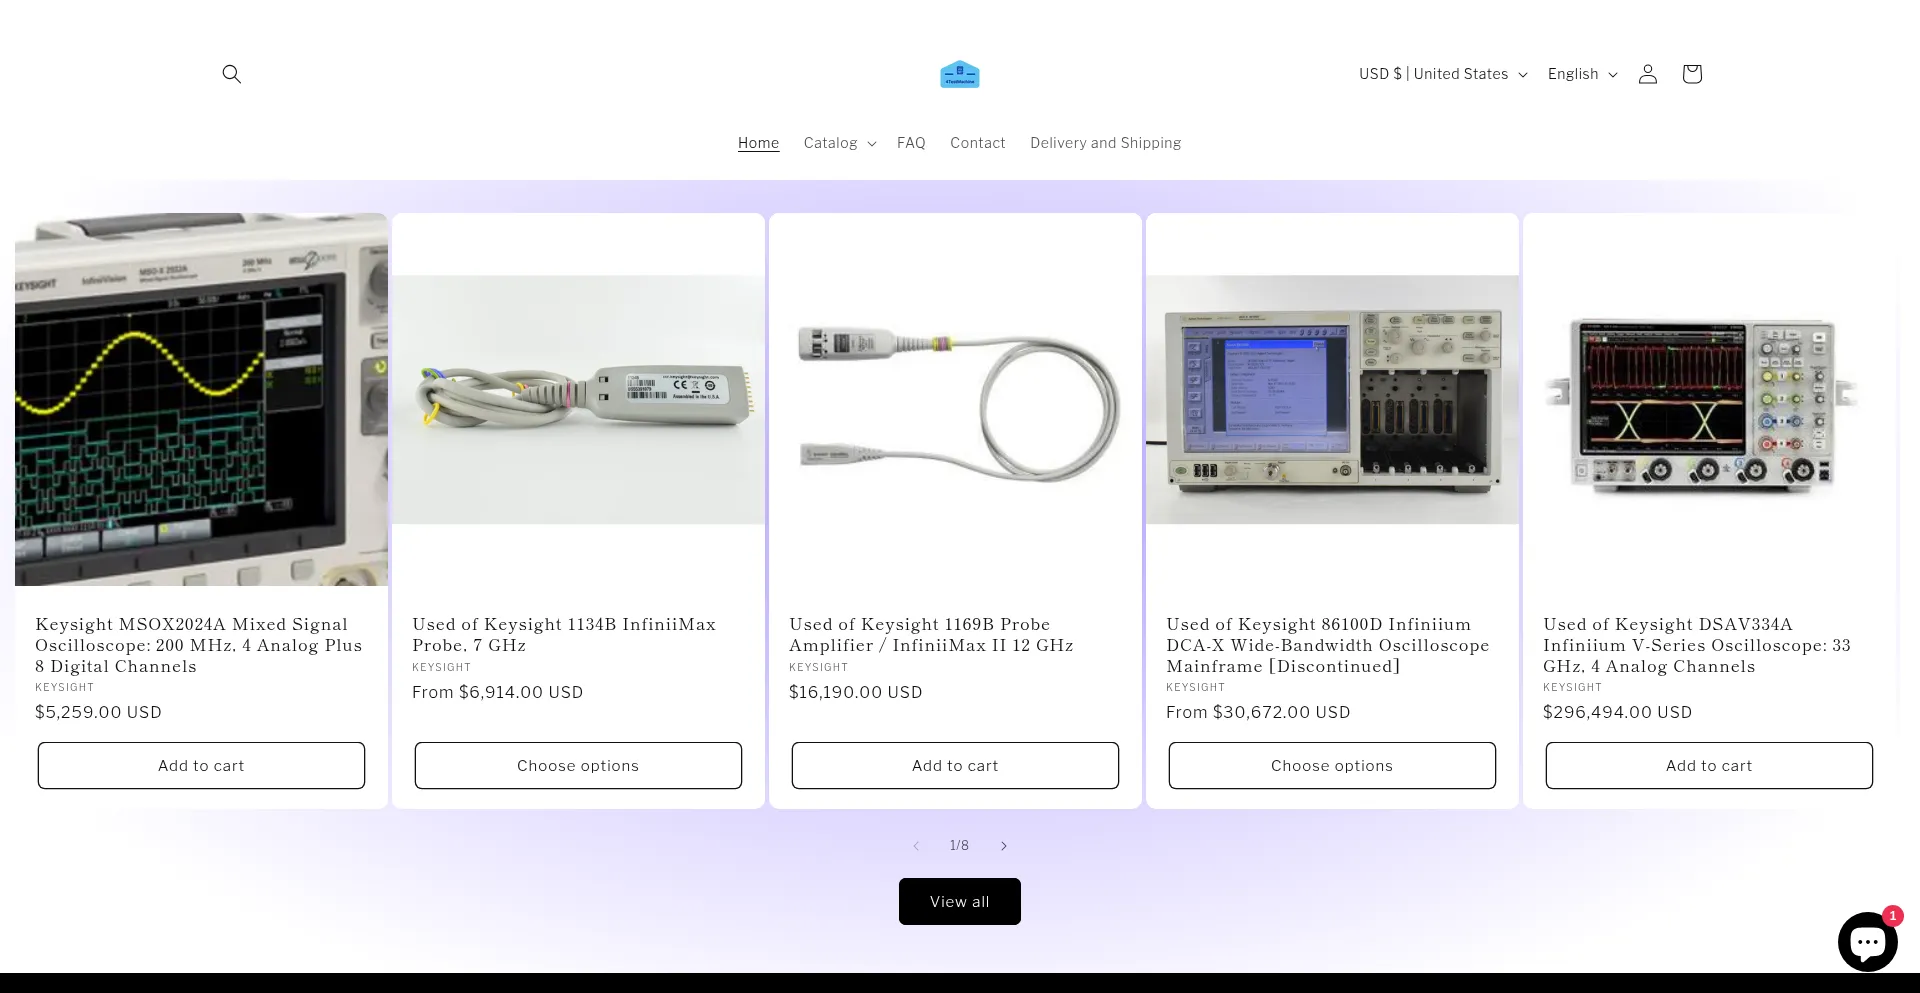
Task: Open the Contact menu item
Action: pyautogui.click(x=977, y=143)
